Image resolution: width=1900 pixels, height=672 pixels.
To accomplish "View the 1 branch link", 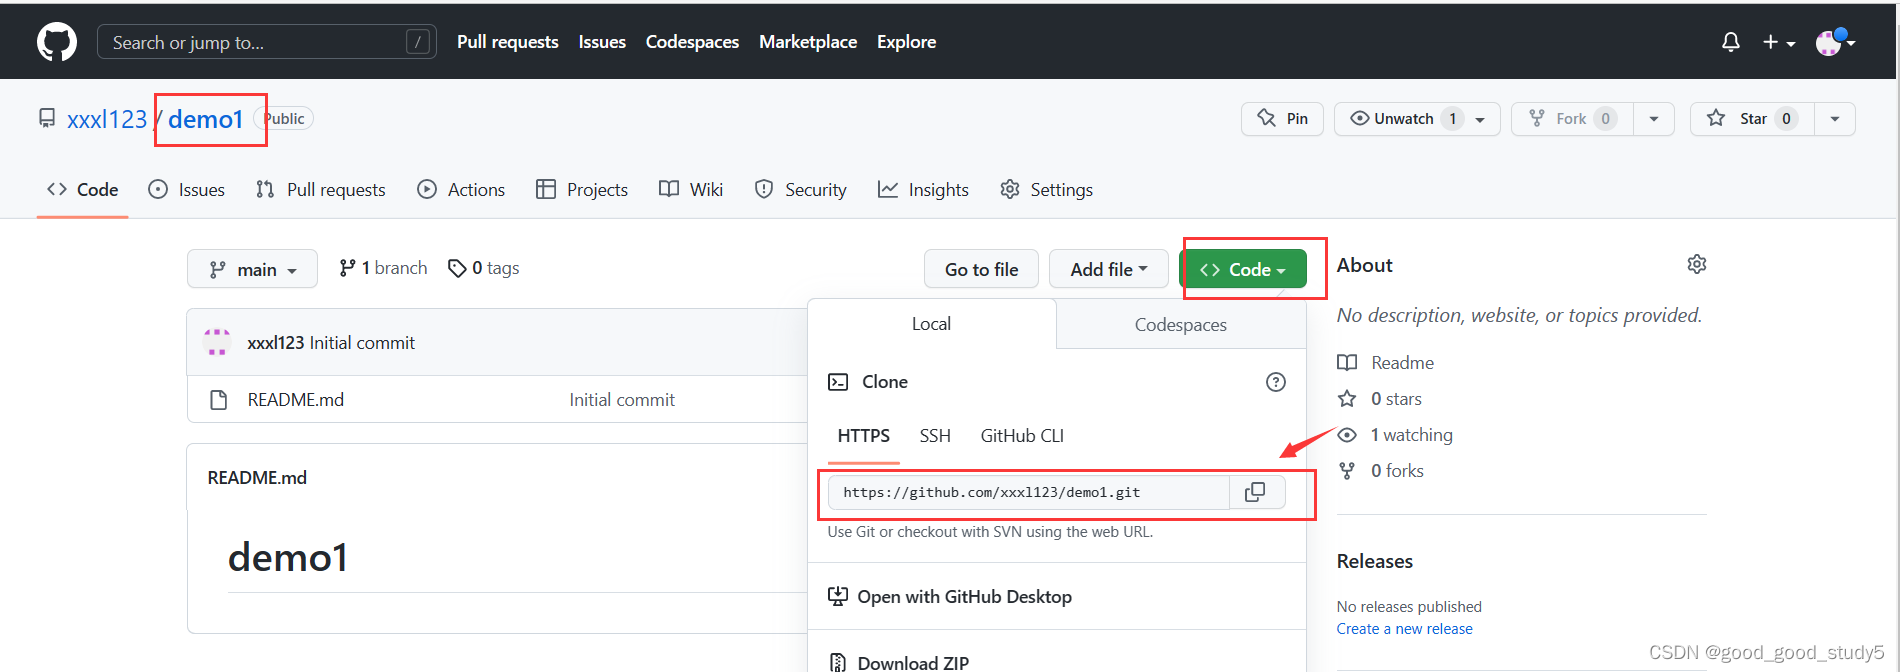I will pyautogui.click(x=383, y=268).
